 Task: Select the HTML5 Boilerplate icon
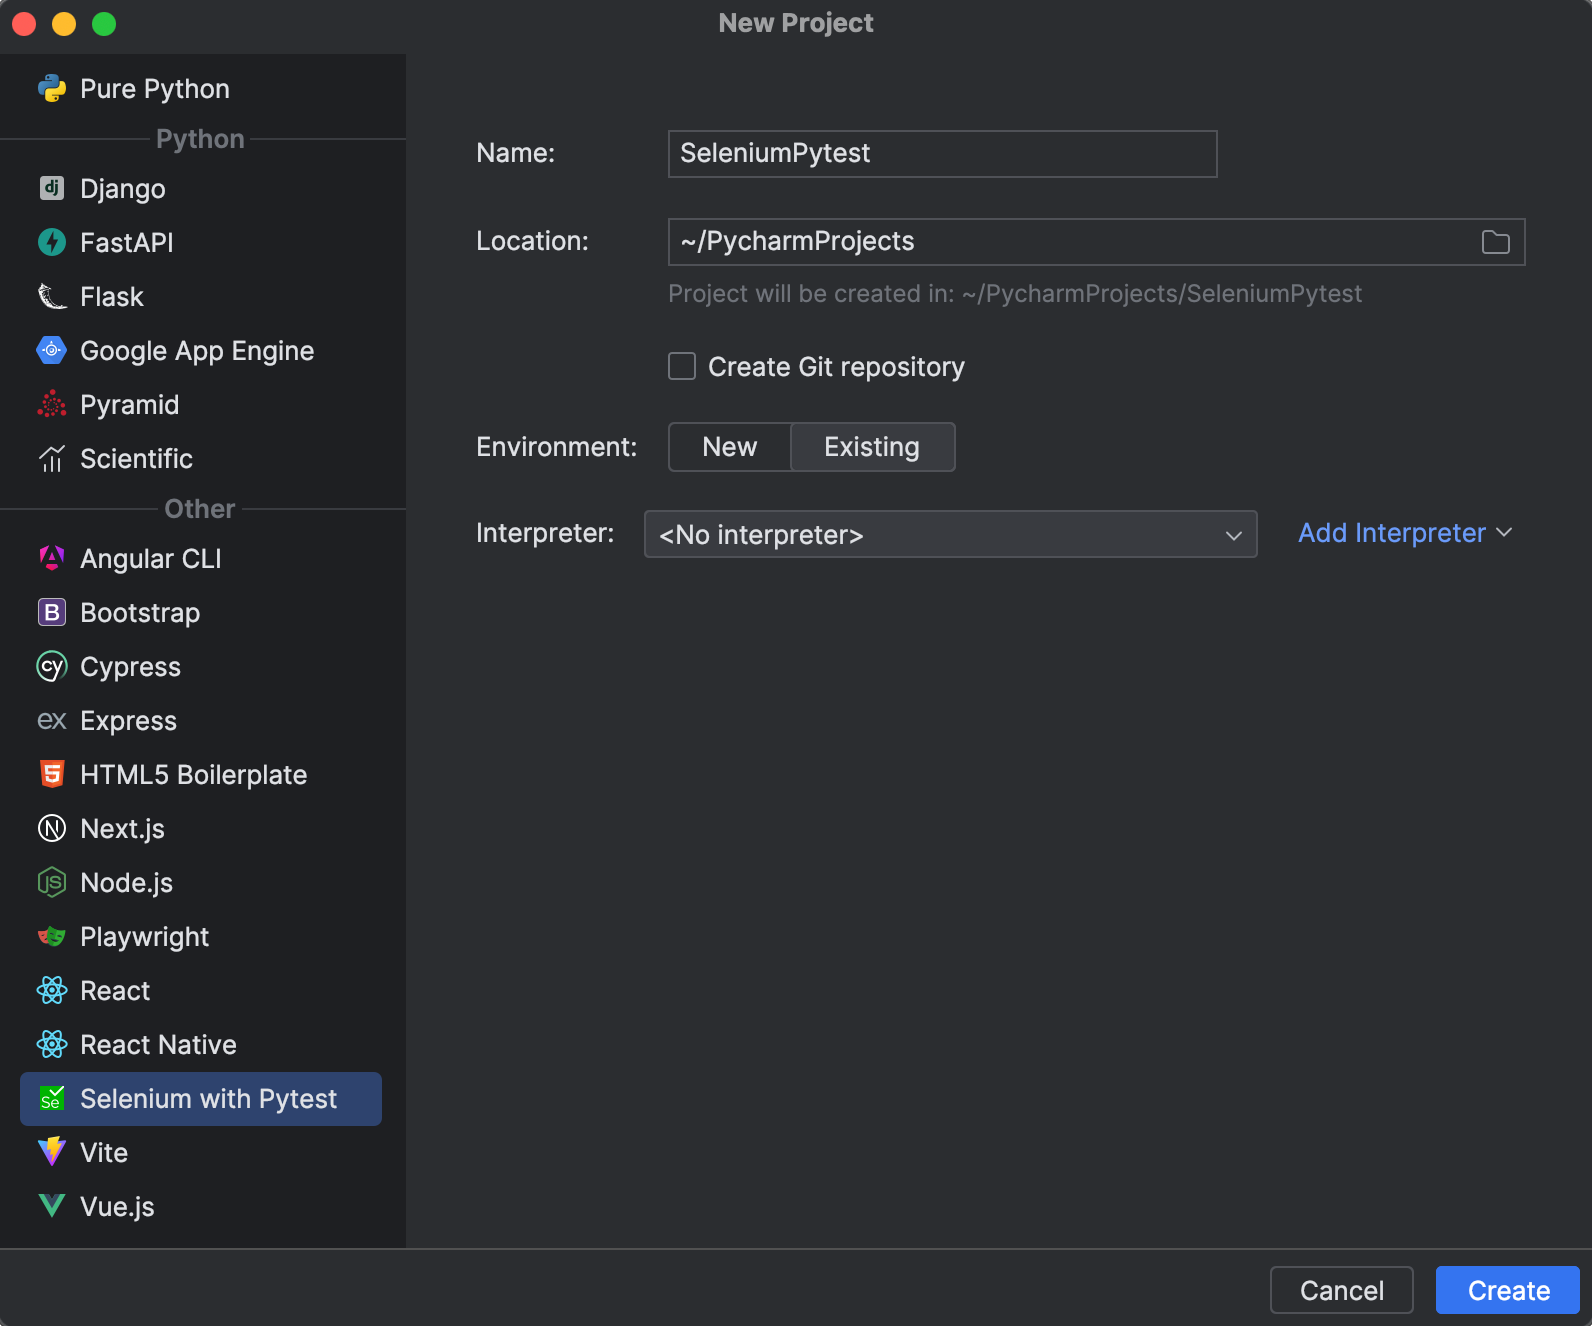pyautogui.click(x=52, y=774)
